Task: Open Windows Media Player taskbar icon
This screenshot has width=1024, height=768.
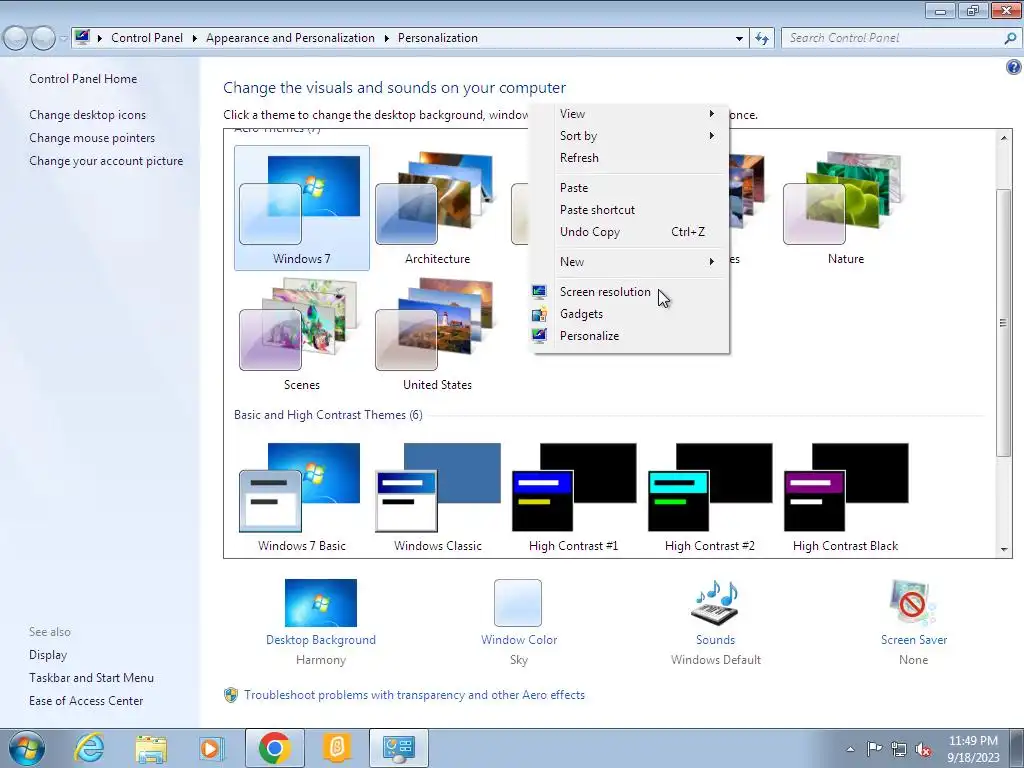Action: pyautogui.click(x=212, y=748)
